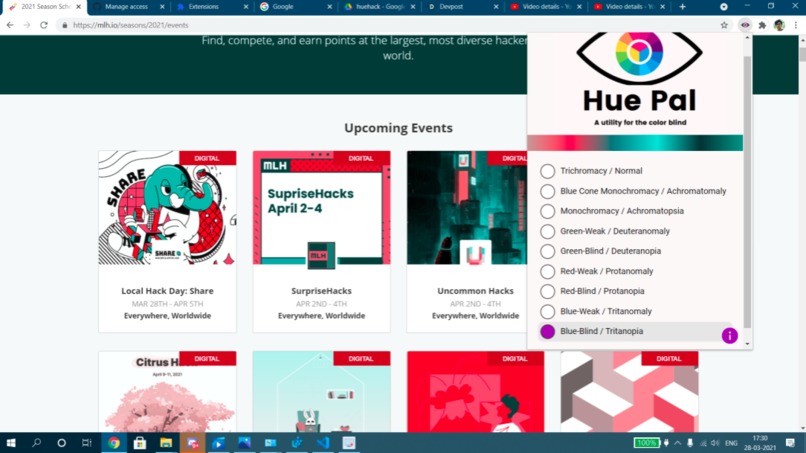Click the browser forward arrow
The width and height of the screenshot is (806, 453).
click(x=27, y=25)
